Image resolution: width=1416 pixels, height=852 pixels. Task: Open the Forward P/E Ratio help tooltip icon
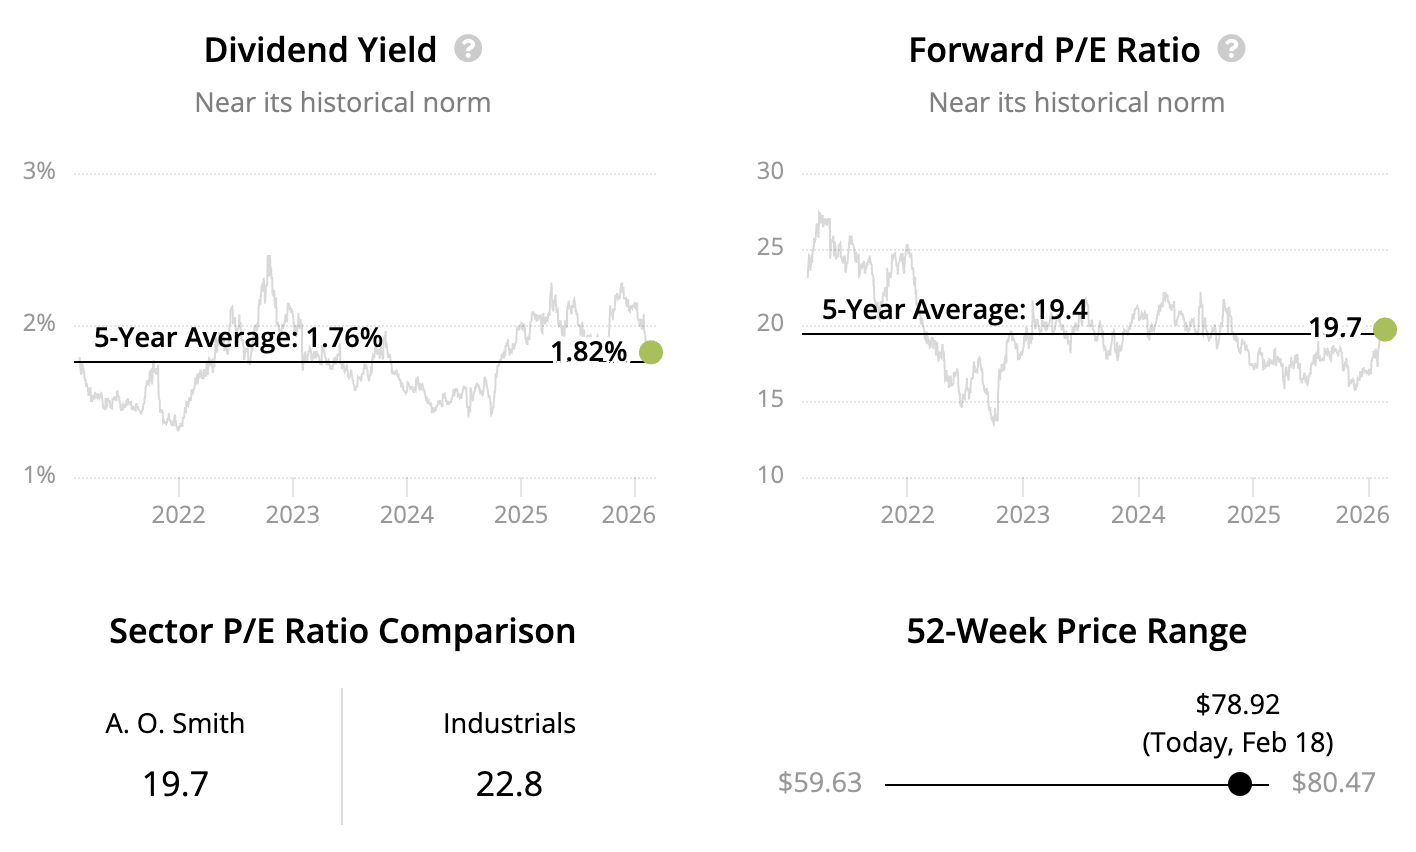1231,49
